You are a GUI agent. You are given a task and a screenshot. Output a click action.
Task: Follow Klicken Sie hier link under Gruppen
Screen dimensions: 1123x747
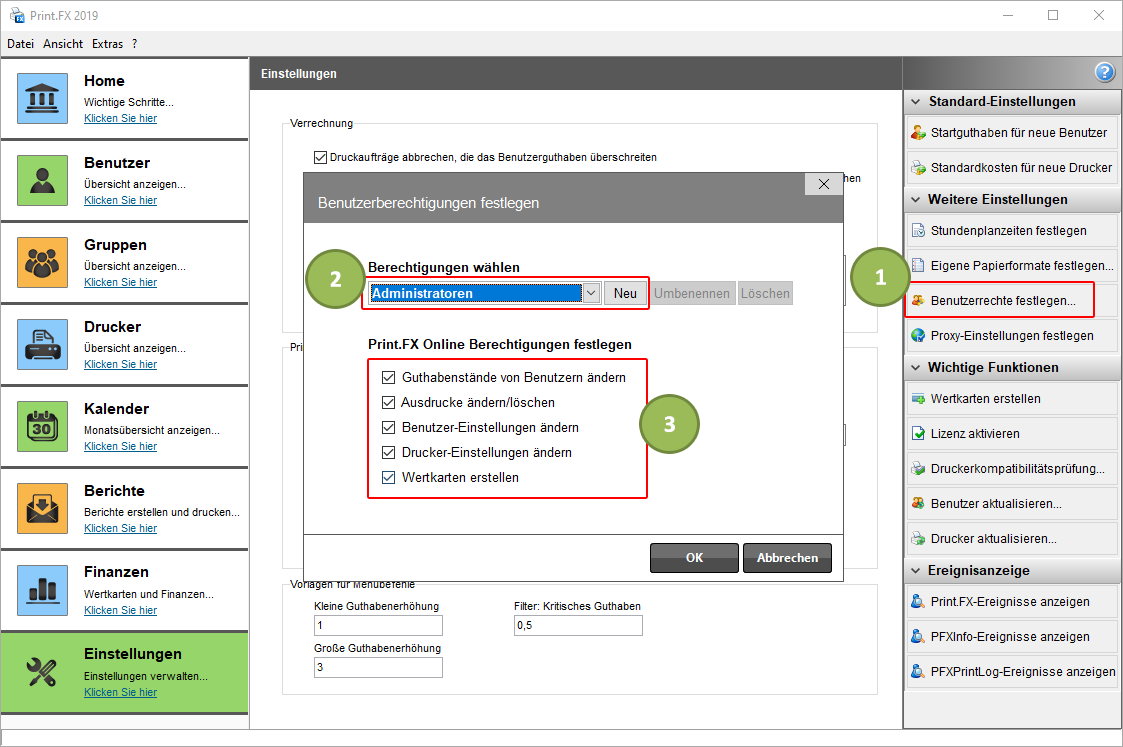click(120, 282)
